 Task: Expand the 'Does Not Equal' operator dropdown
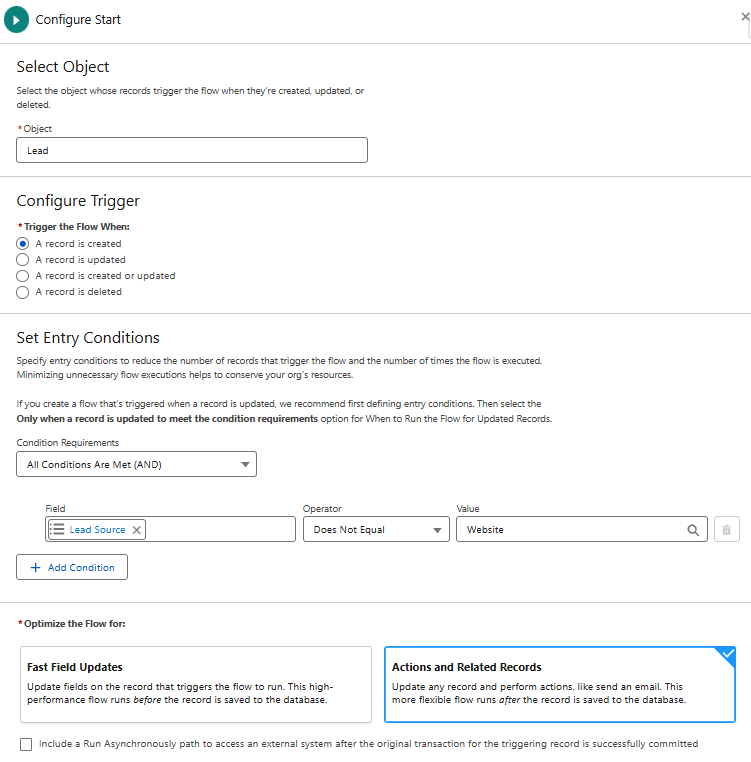[376, 530]
